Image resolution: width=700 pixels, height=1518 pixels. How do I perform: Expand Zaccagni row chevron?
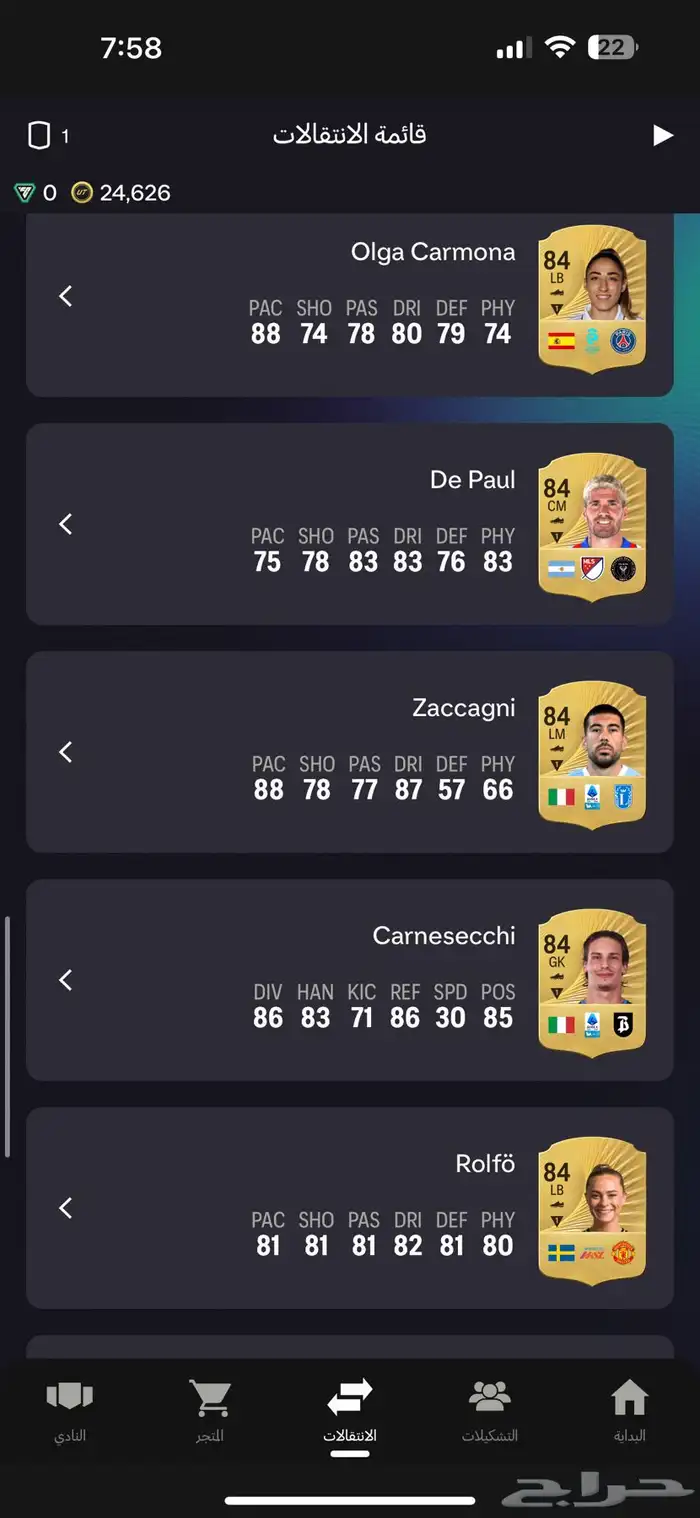point(66,752)
